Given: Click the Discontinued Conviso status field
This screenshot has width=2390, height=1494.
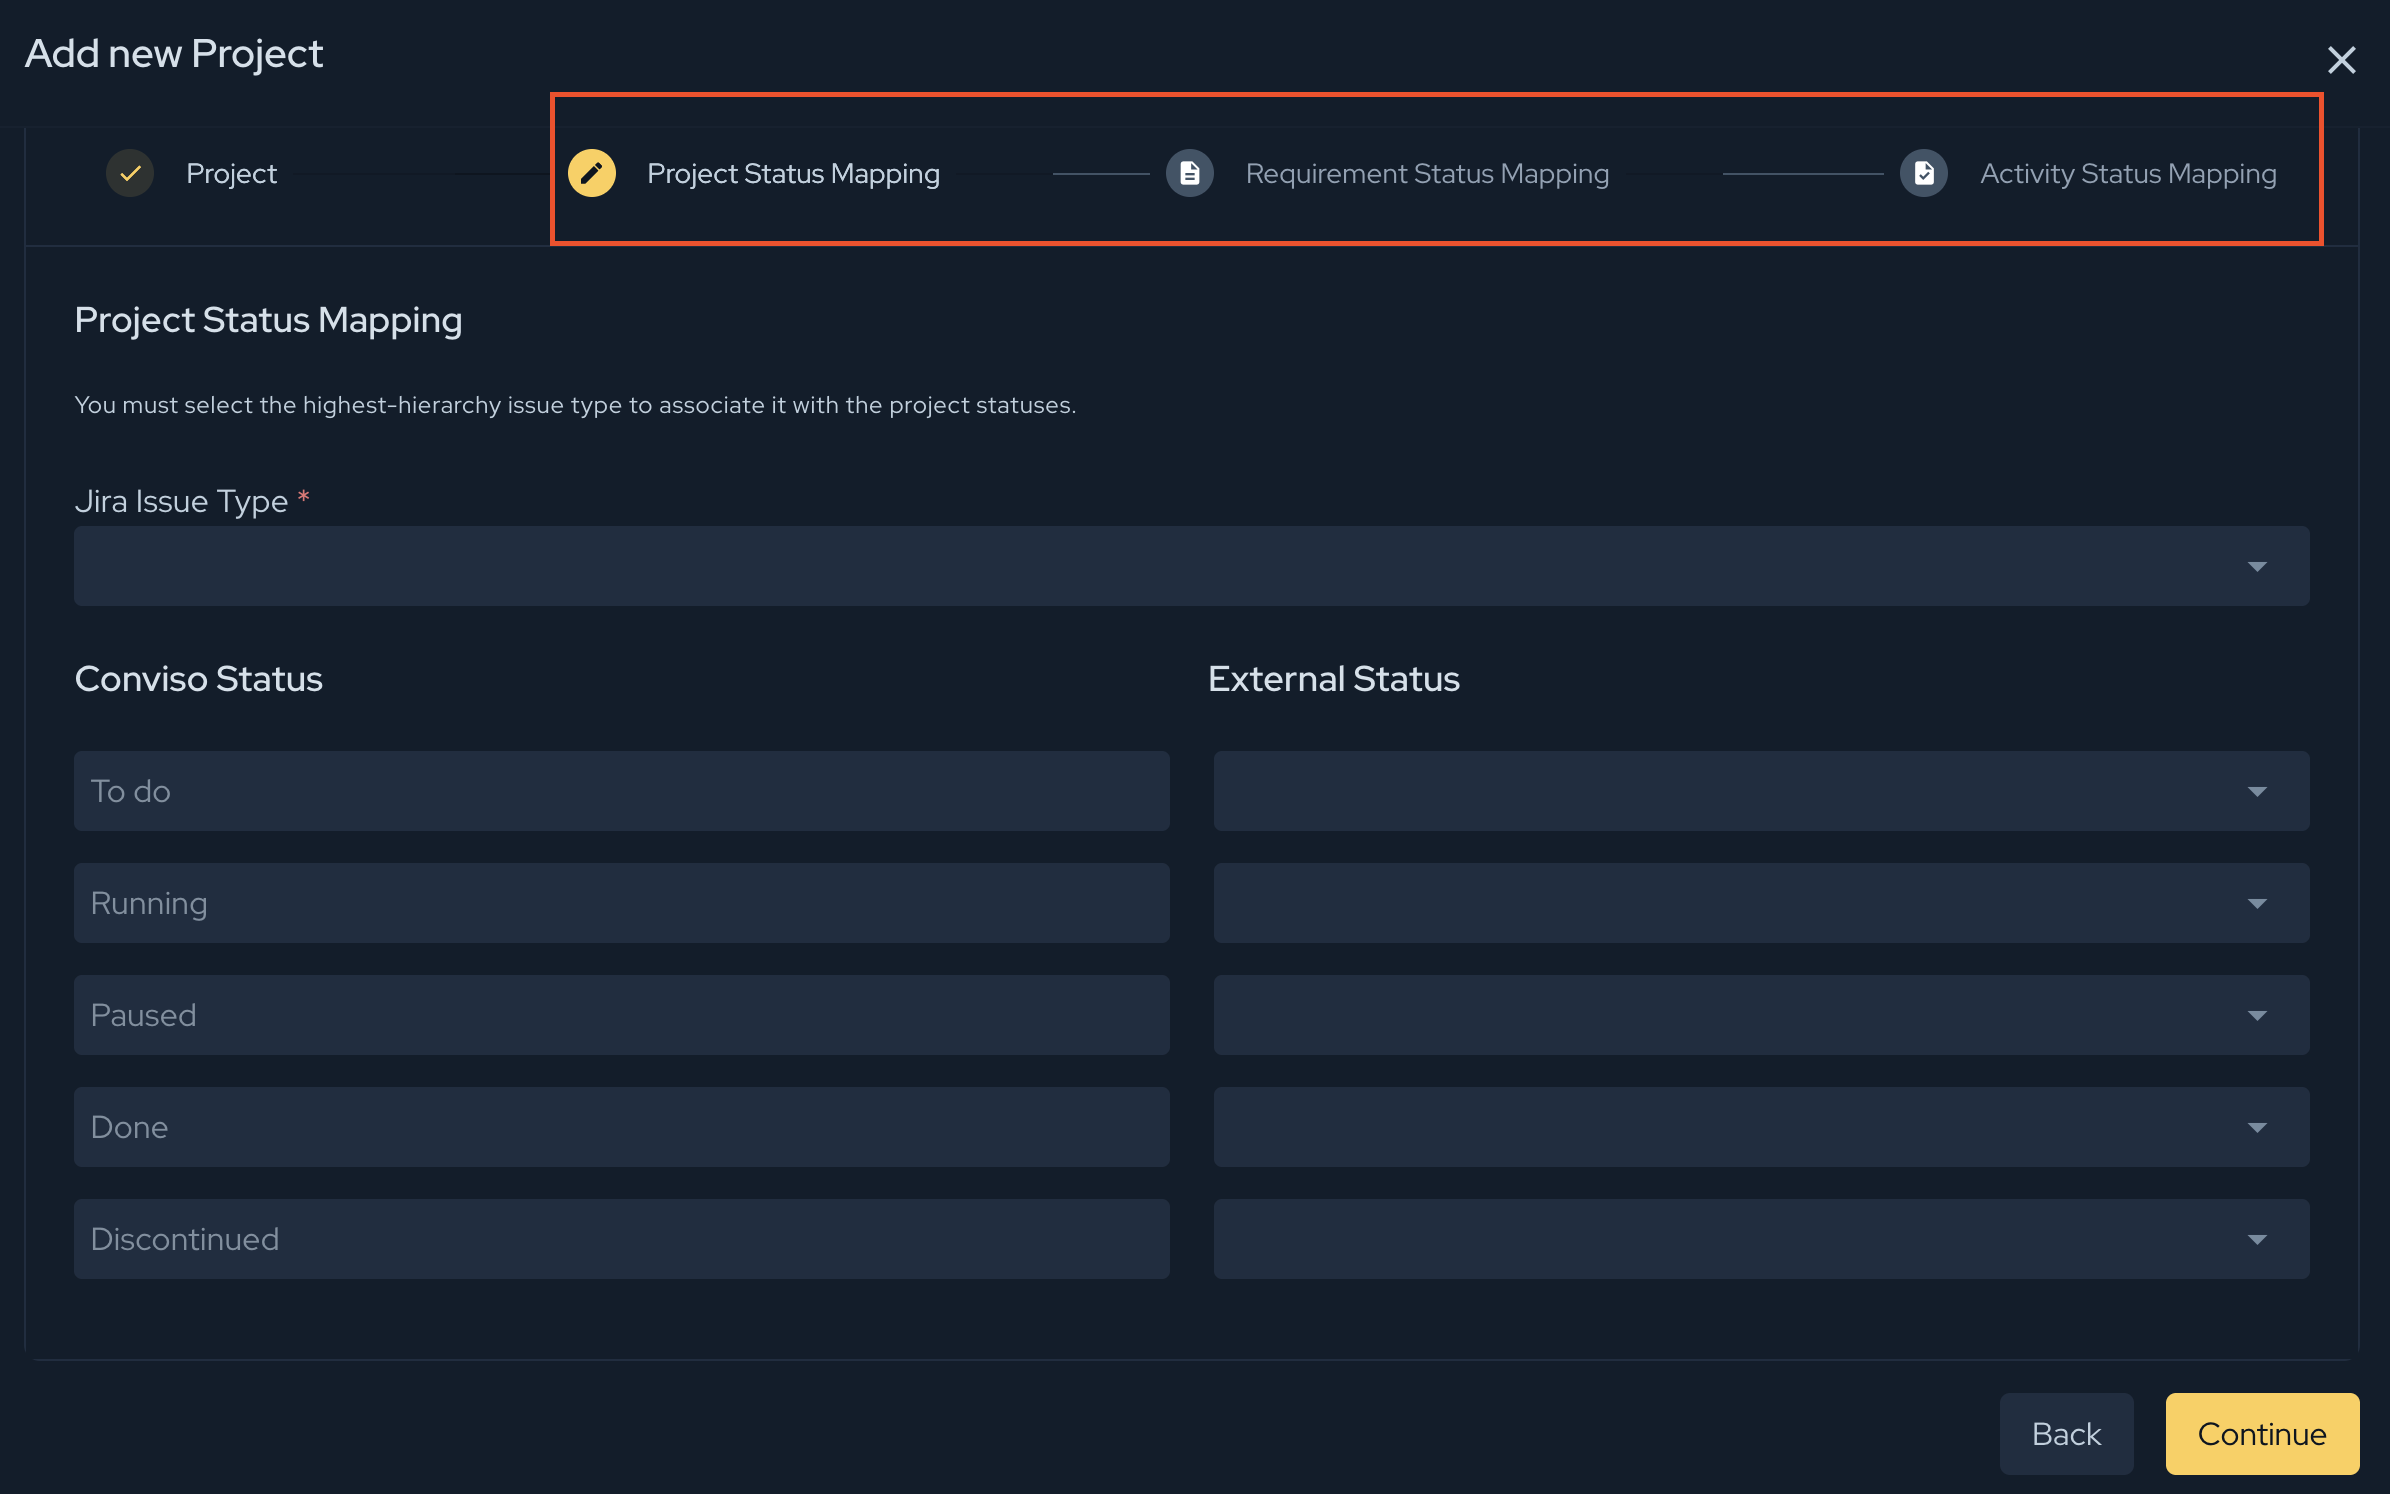Looking at the screenshot, I should 622,1239.
